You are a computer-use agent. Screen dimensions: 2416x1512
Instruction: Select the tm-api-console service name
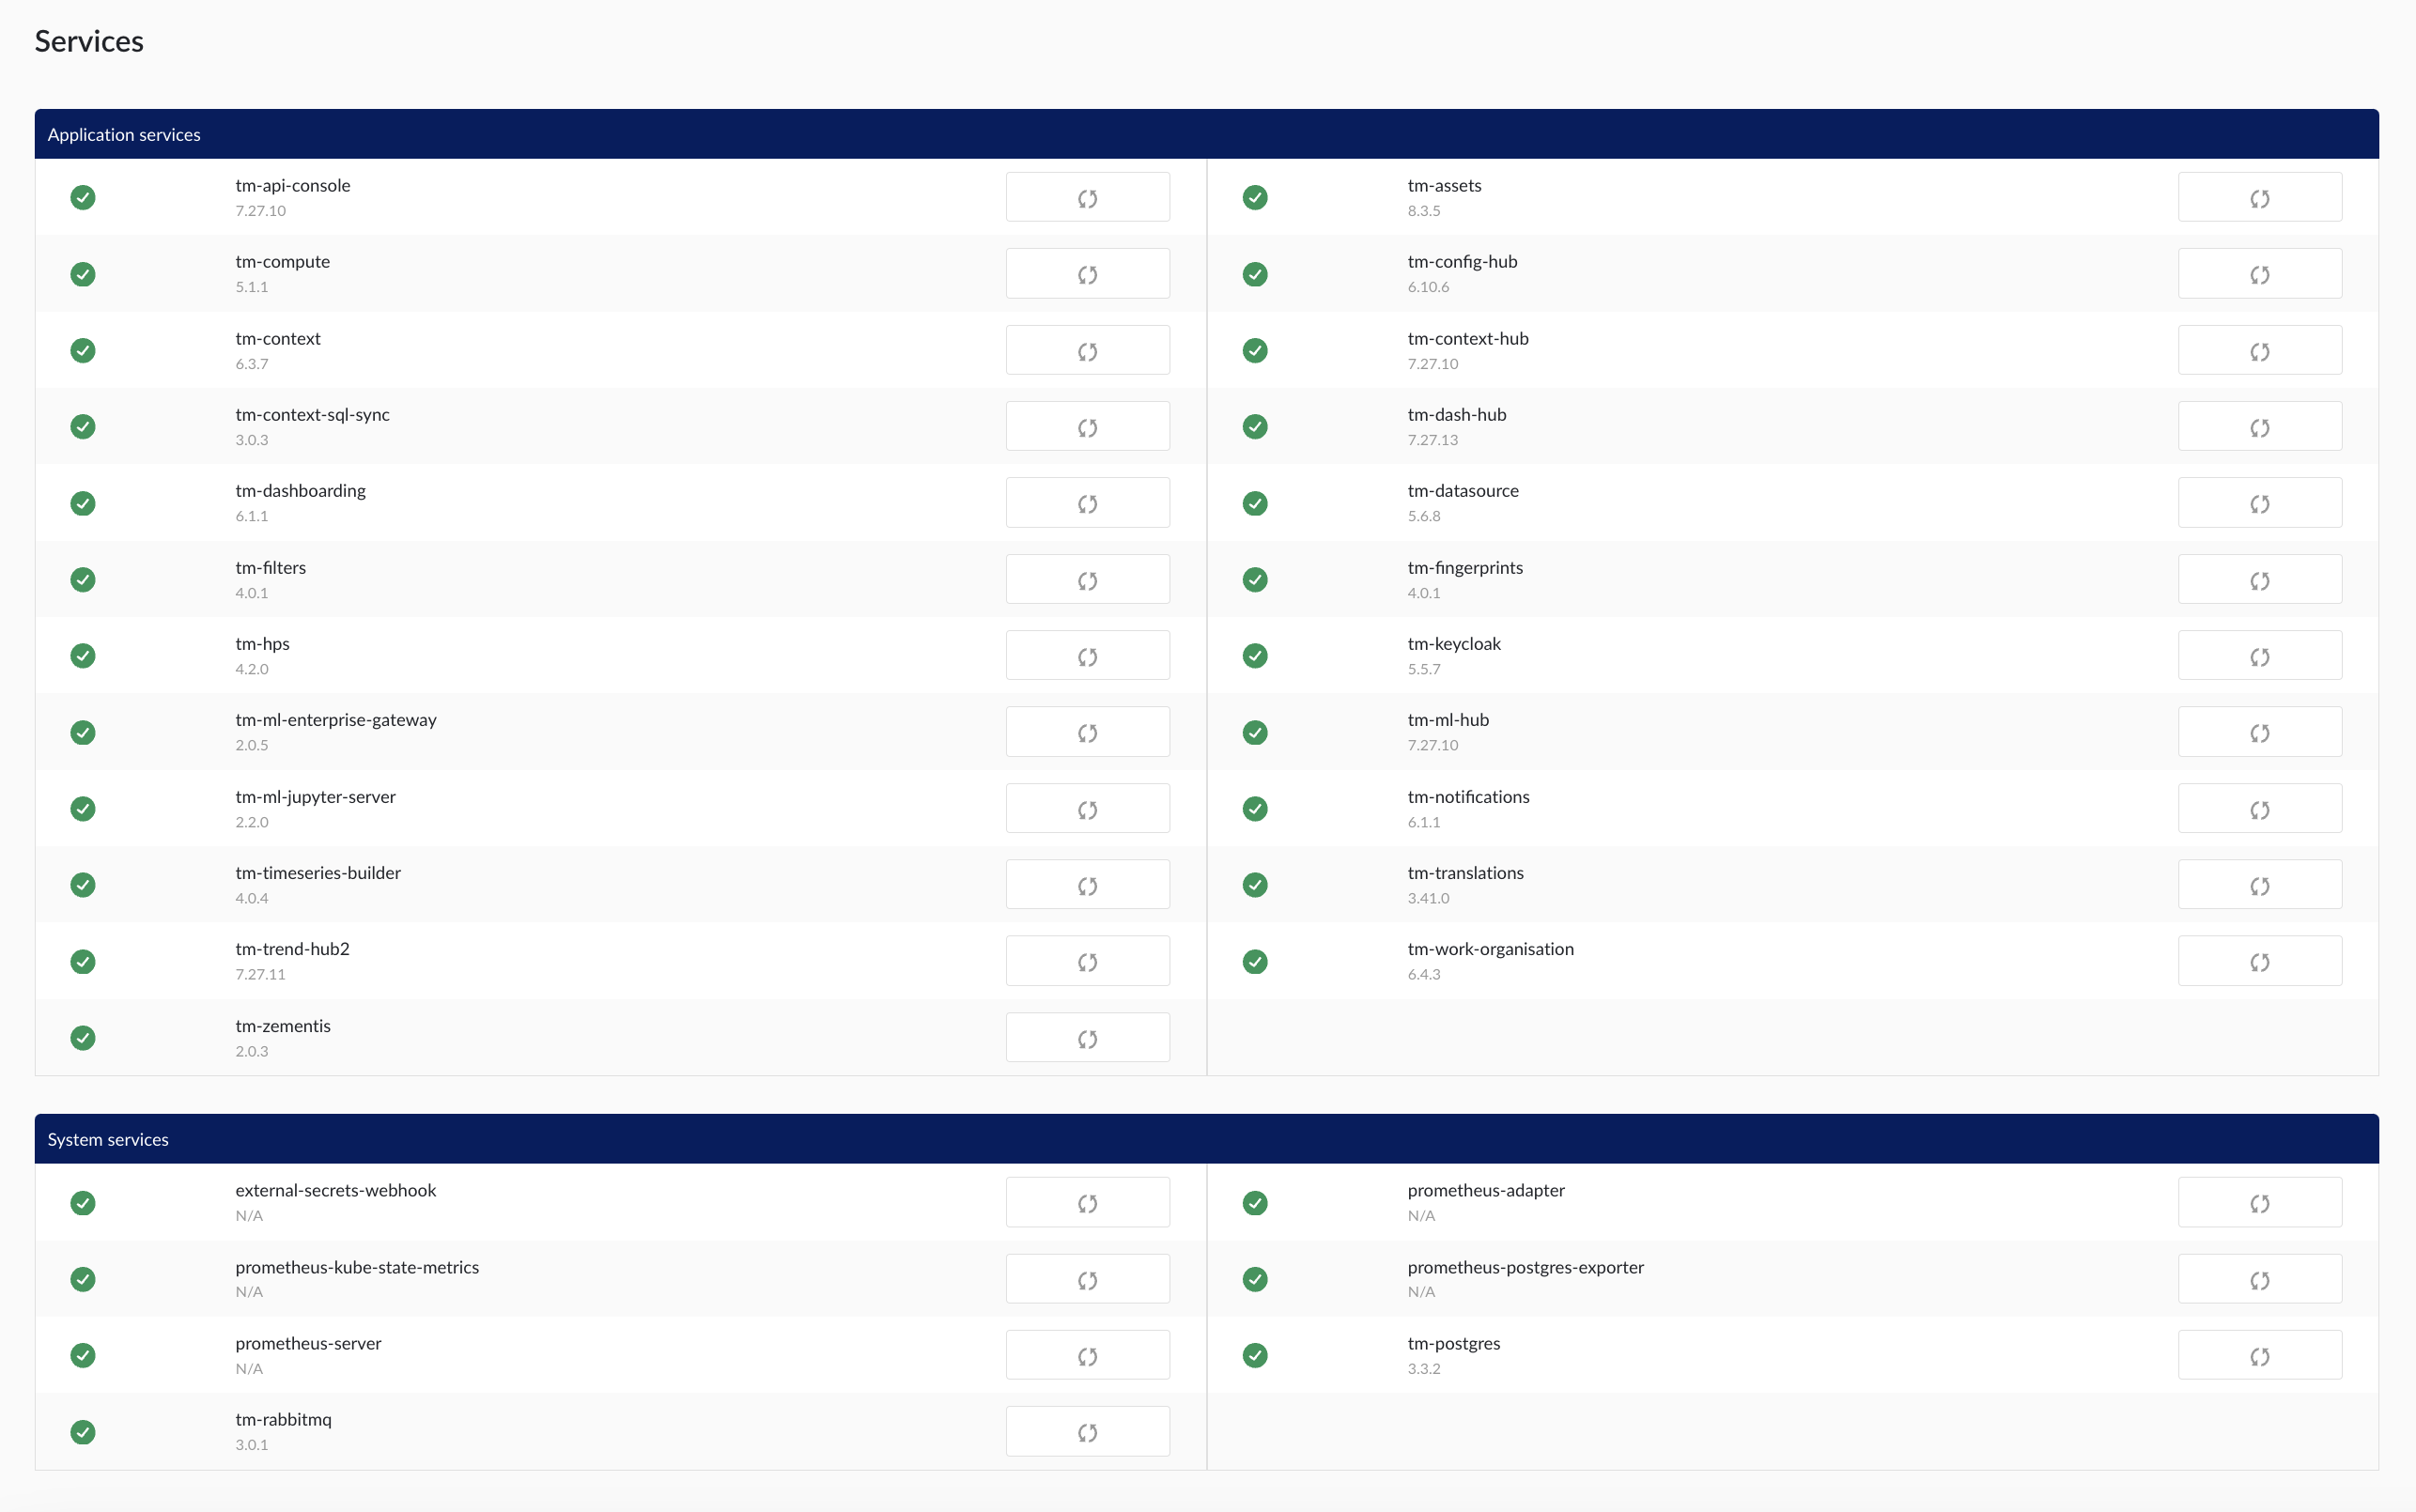coord(293,185)
